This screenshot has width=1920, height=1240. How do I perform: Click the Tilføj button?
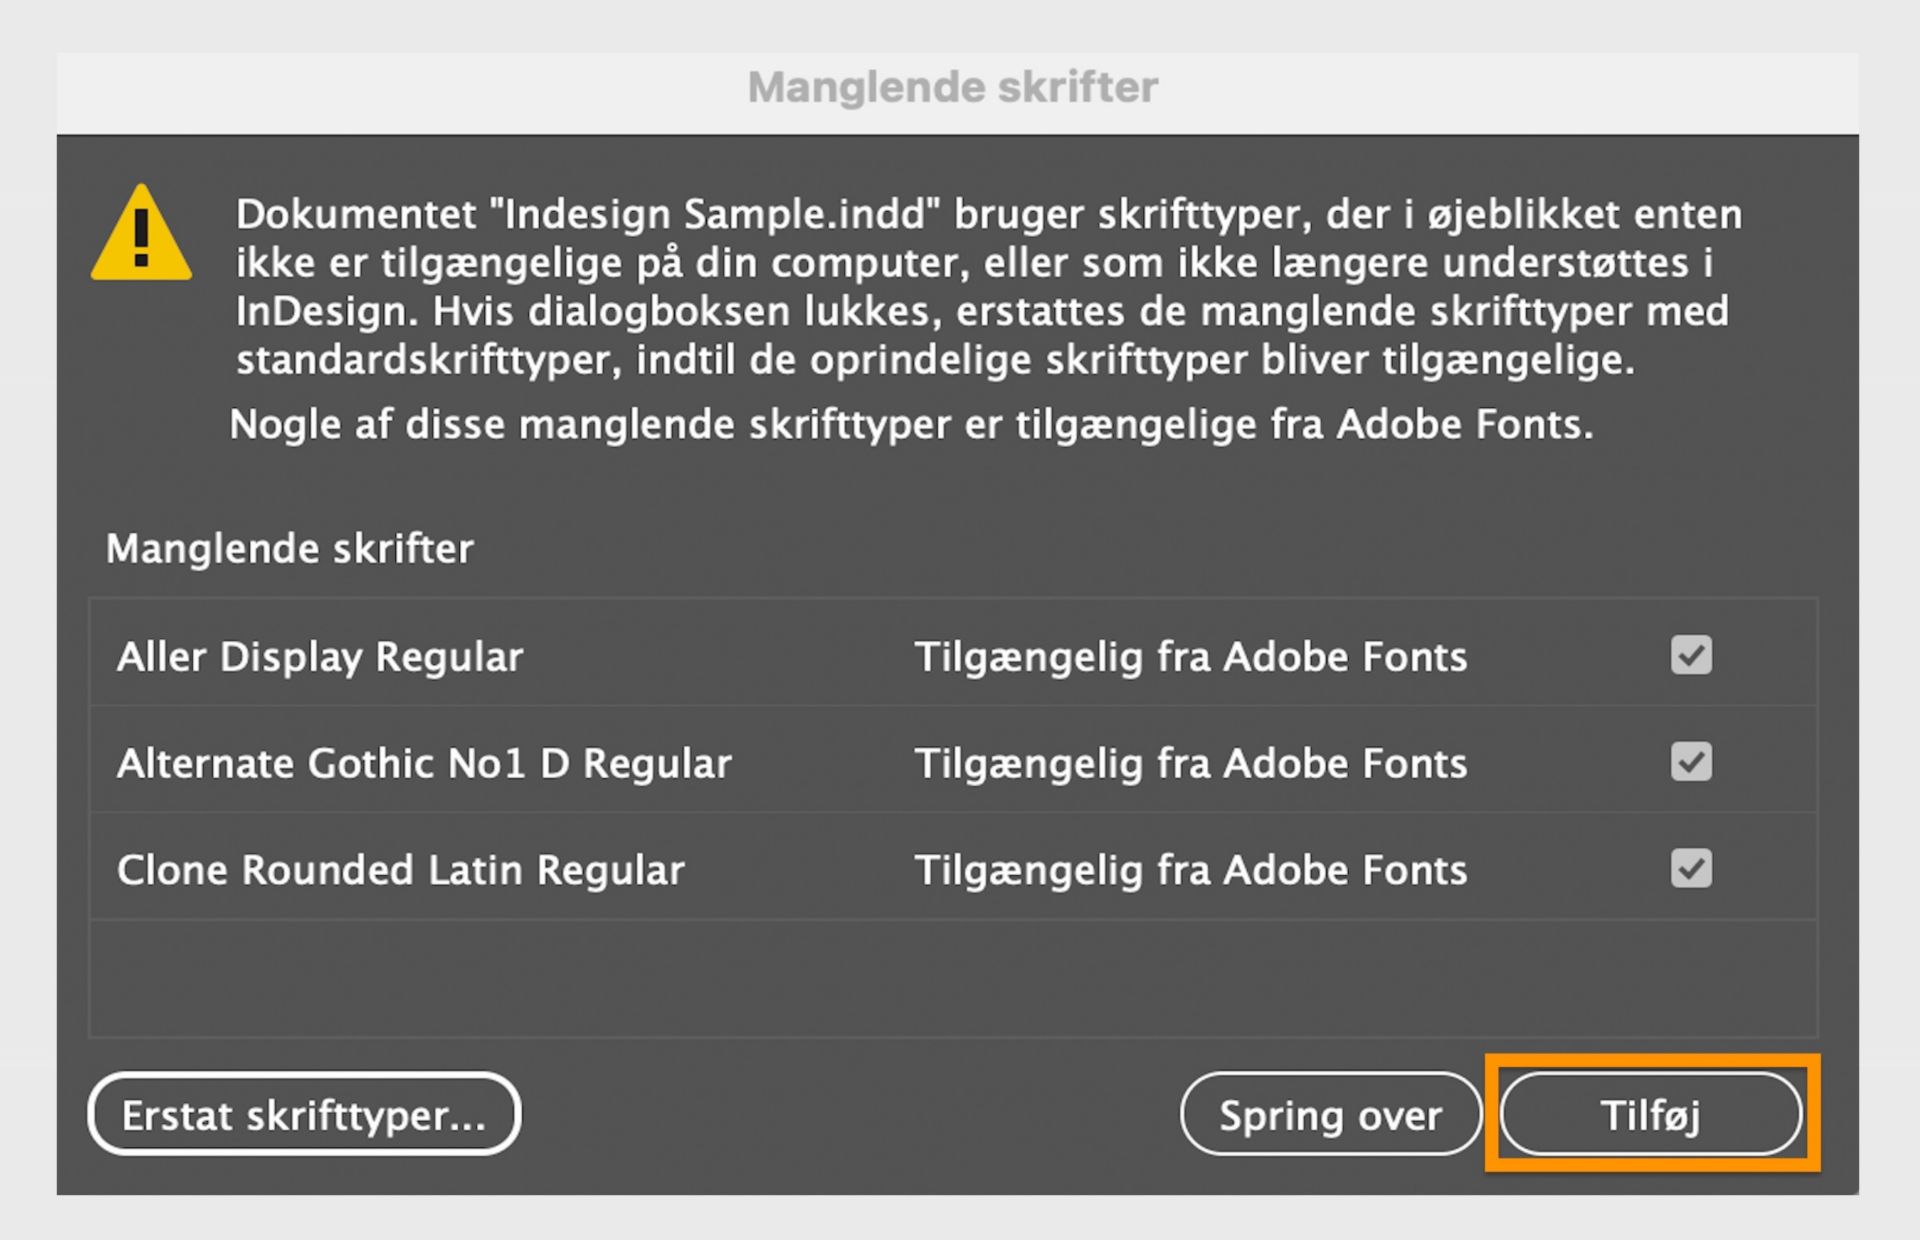coord(1650,1114)
